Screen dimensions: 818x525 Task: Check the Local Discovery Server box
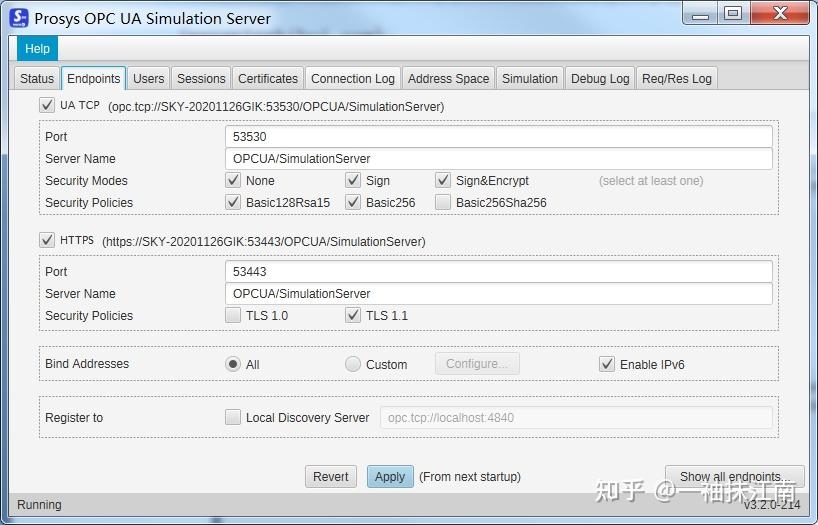[x=233, y=418]
